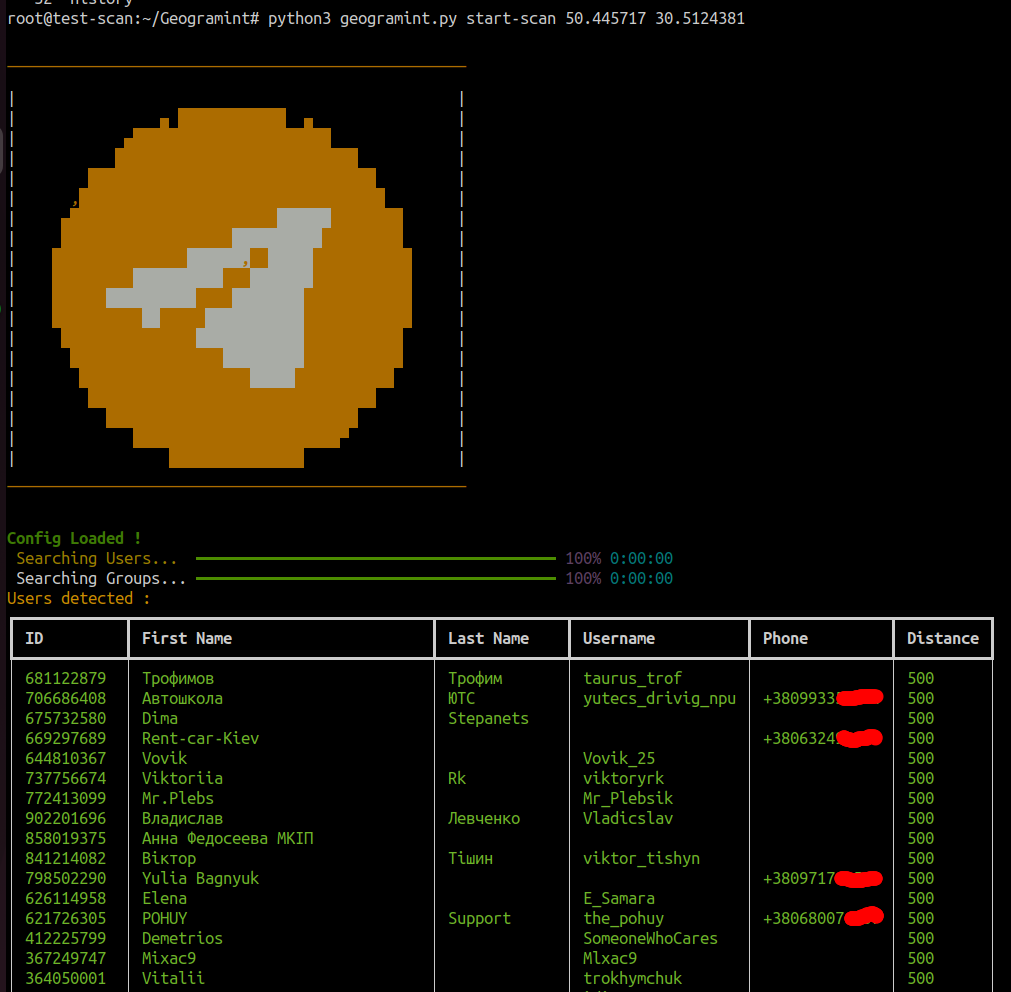Click username 'taurus_trof'

633,678
